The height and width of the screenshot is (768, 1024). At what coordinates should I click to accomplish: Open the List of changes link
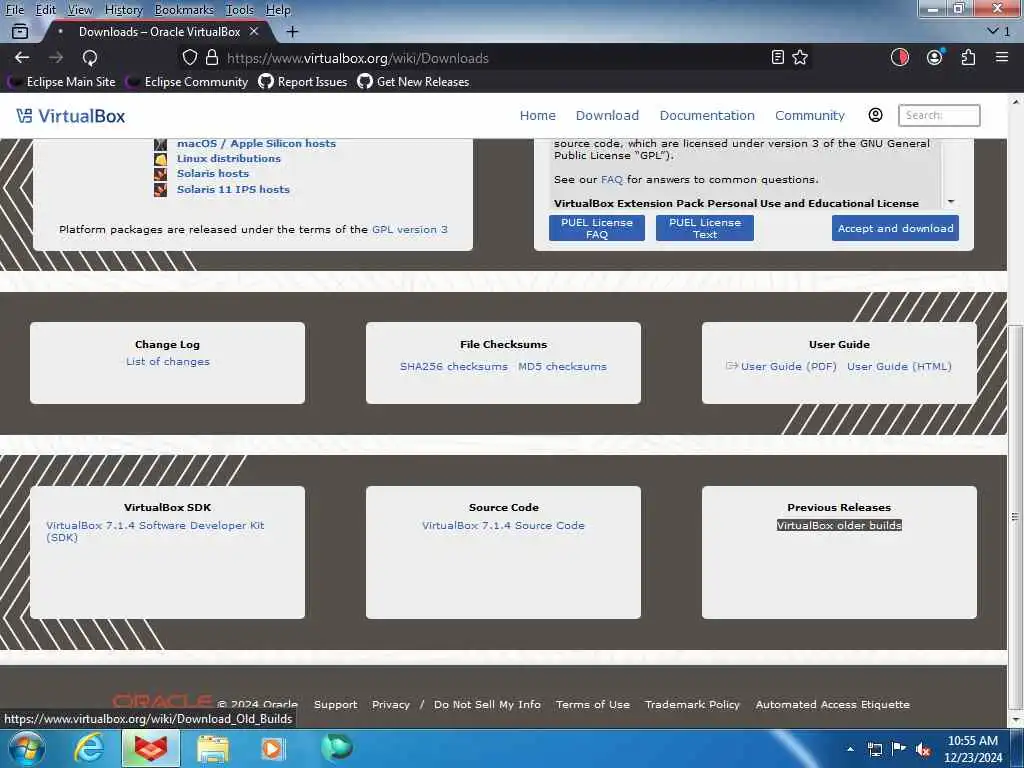click(168, 361)
